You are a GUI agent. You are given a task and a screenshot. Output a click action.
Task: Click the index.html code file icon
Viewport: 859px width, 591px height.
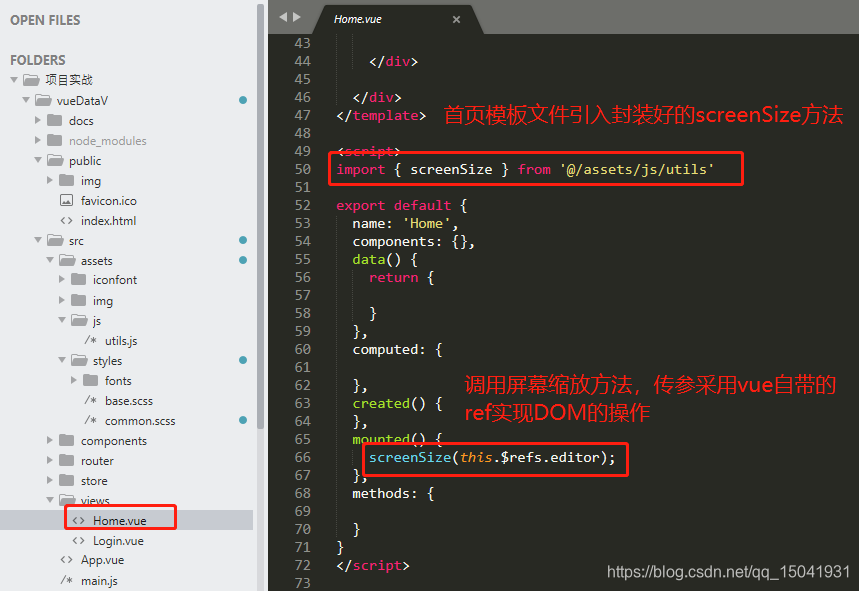(66, 221)
